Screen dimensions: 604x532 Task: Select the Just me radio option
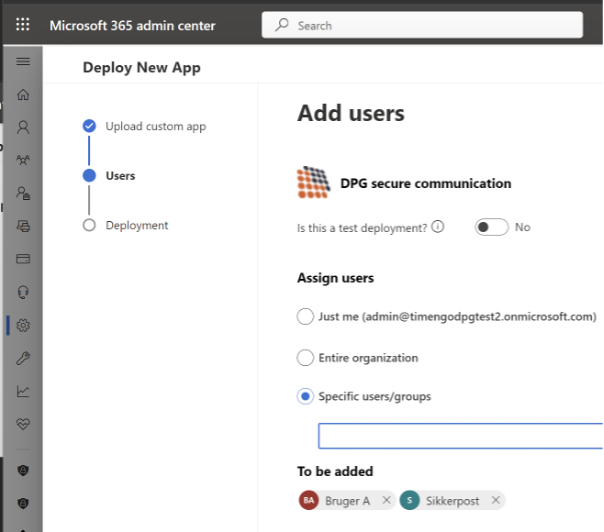point(305,316)
